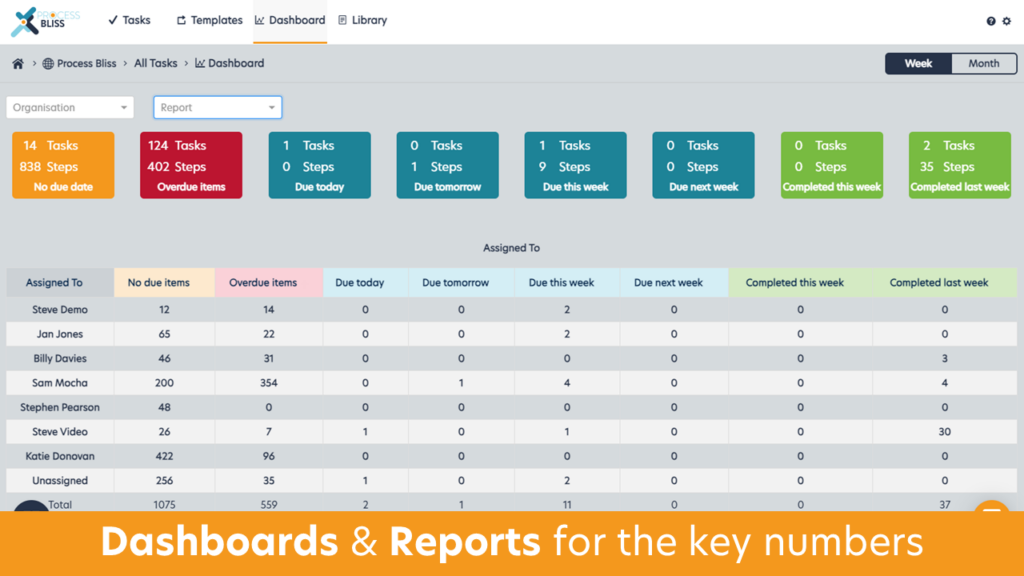Open the orange No due date tile
1024x576 pixels.
point(63,165)
